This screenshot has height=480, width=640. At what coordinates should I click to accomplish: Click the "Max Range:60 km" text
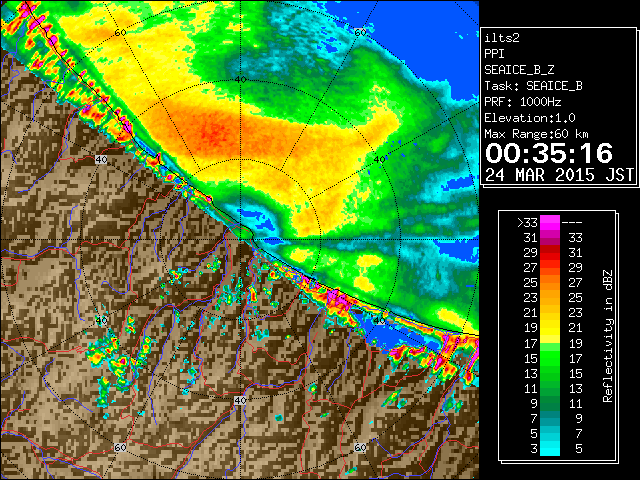pos(536,134)
